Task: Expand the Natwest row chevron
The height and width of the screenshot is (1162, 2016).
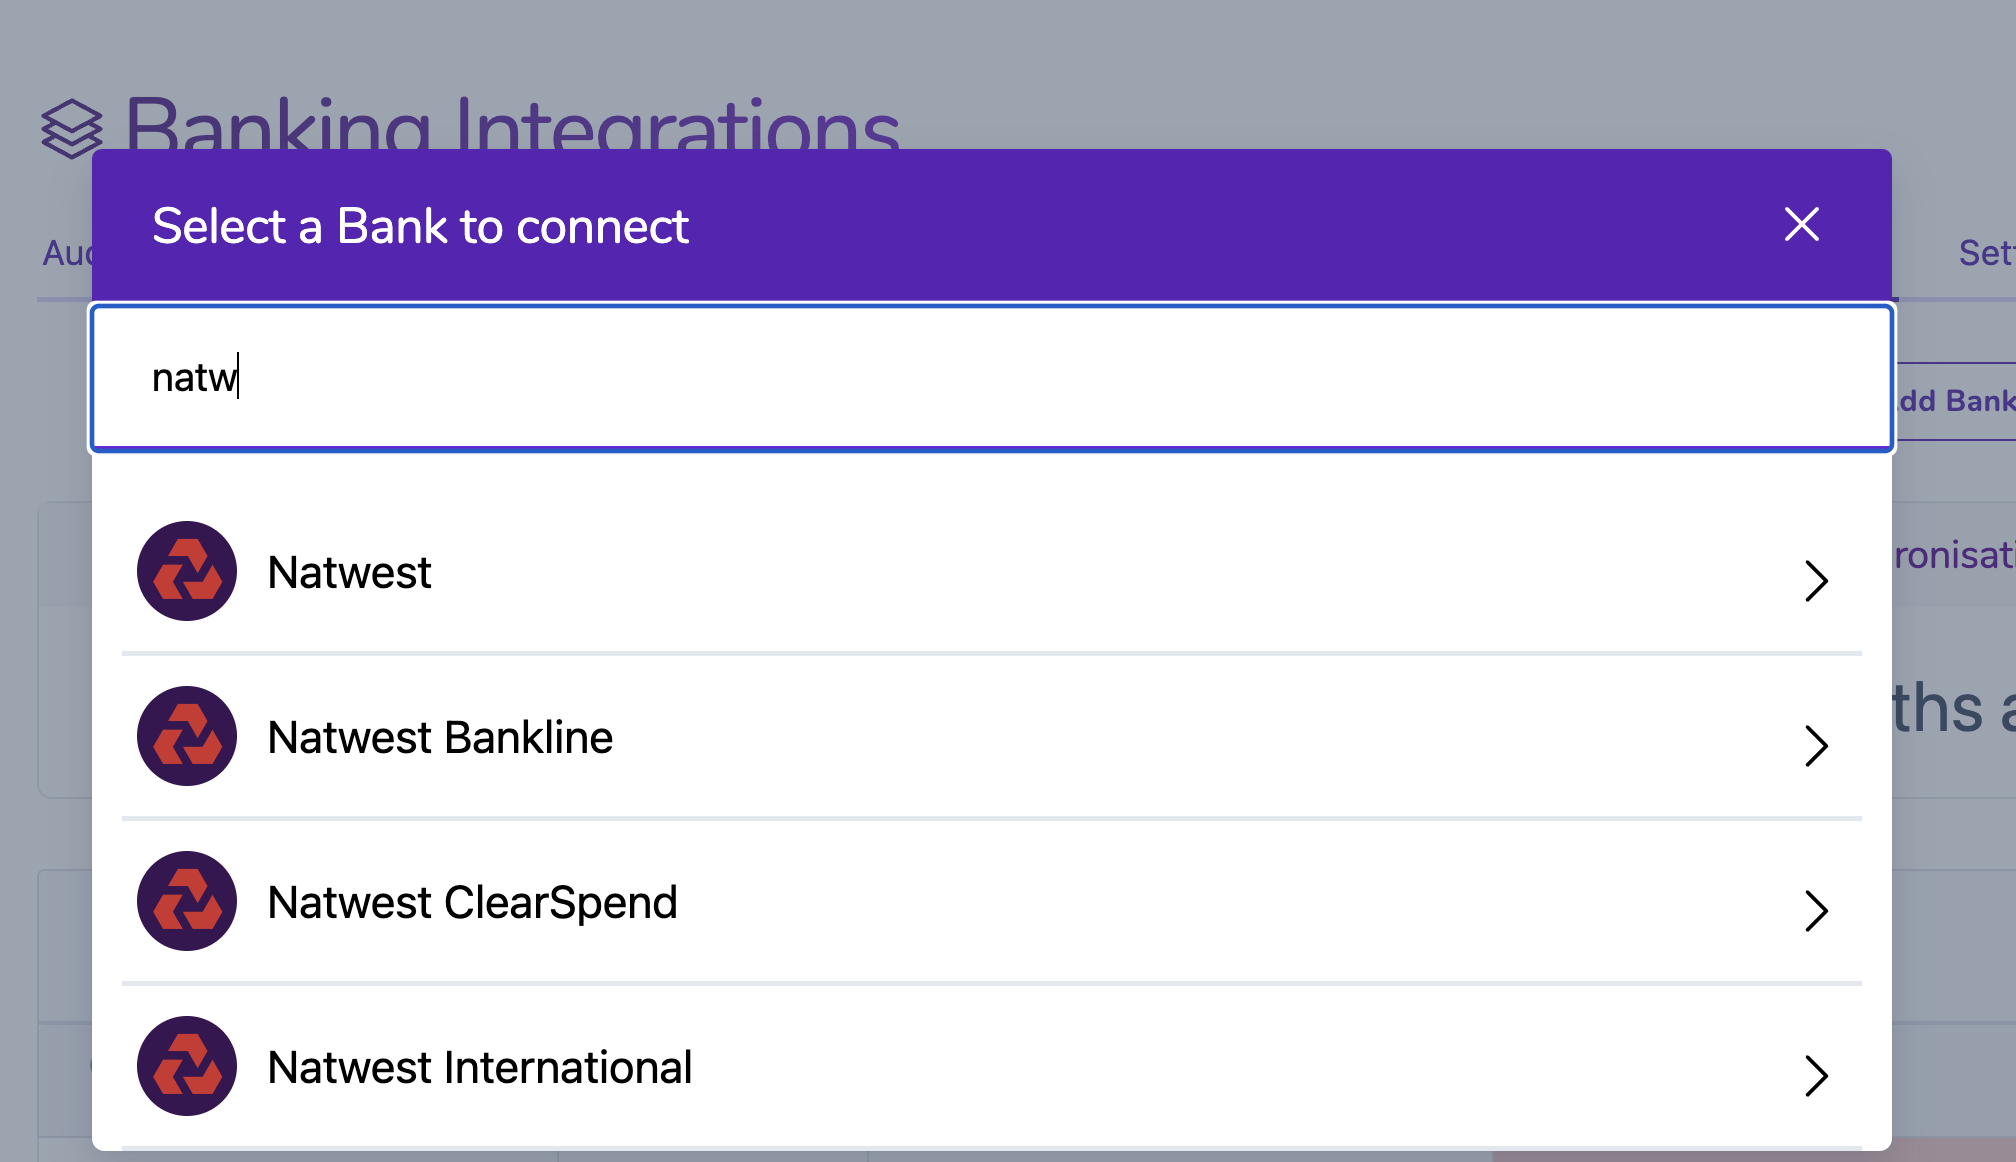Action: [1816, 580]
